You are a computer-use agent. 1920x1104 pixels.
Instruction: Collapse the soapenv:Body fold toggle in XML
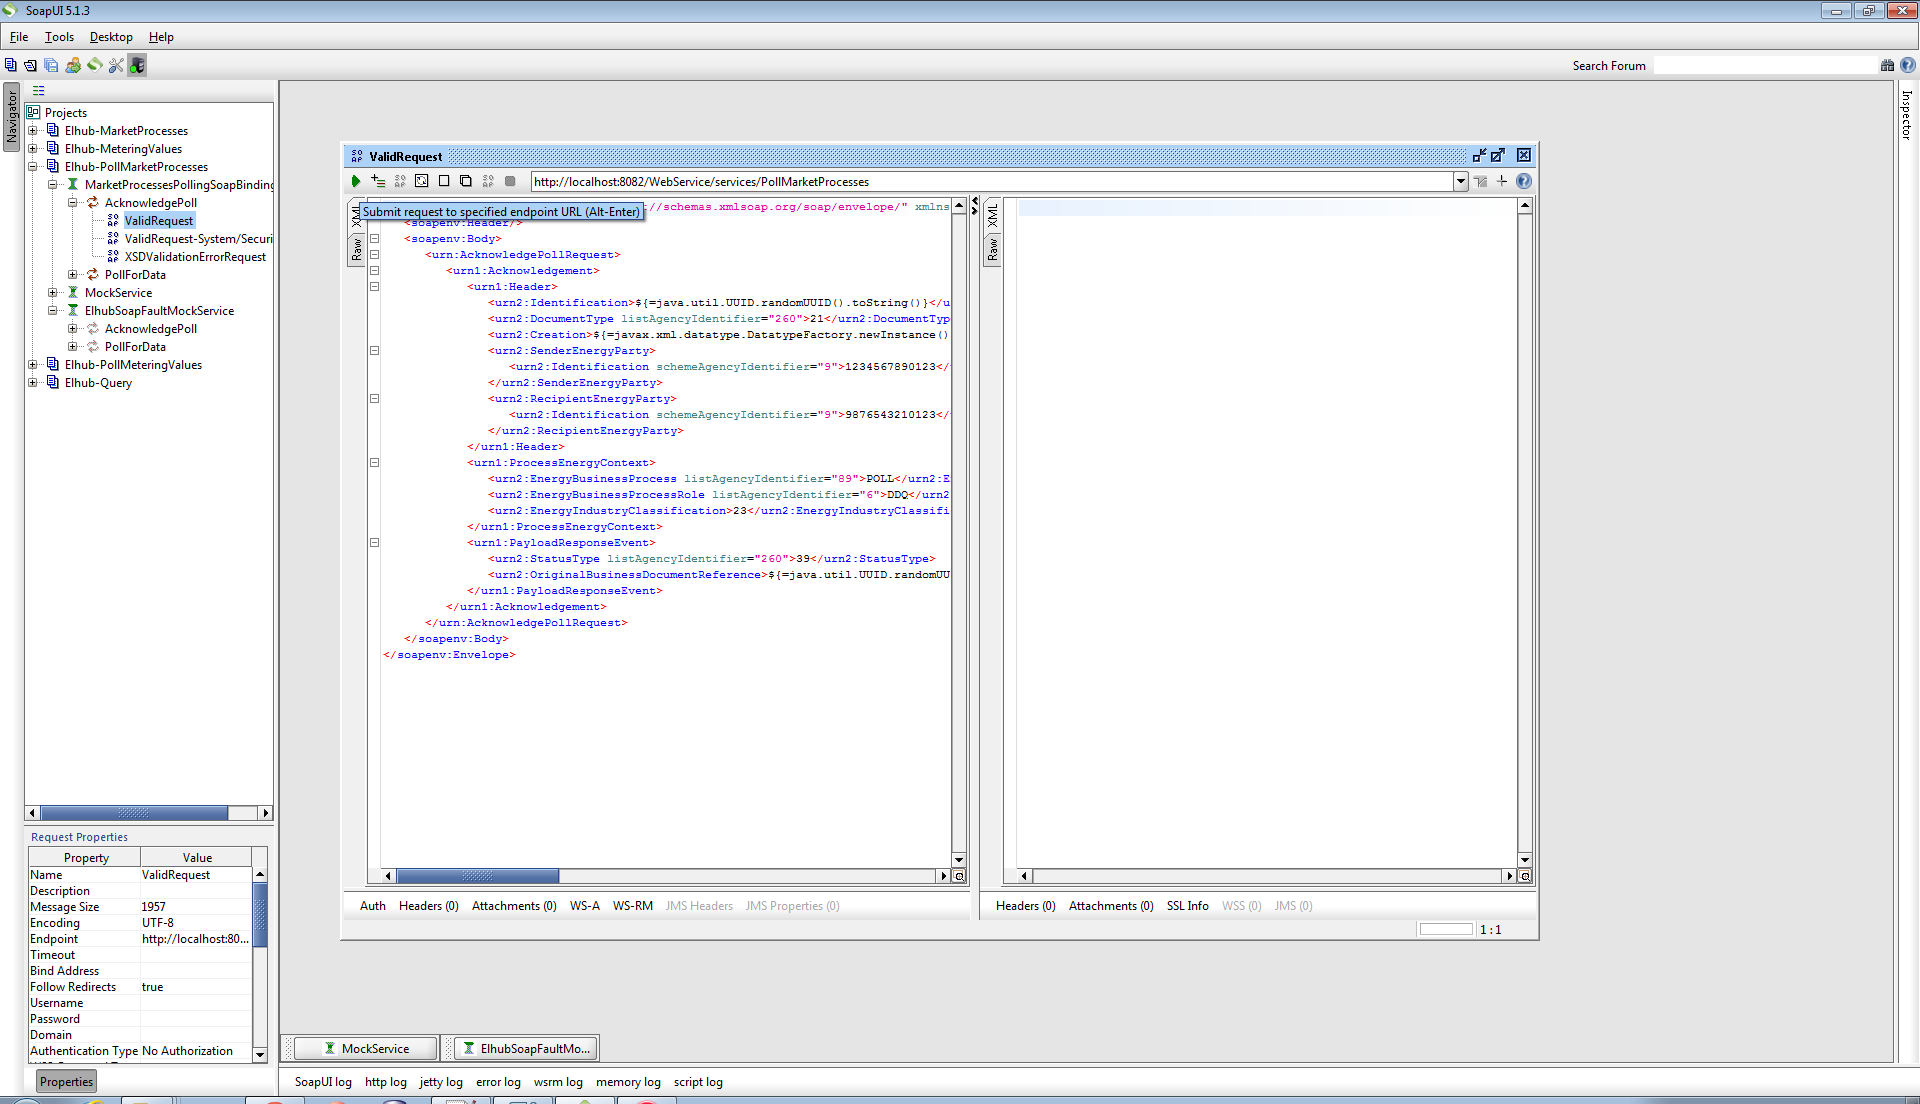(x=375, y=239)
